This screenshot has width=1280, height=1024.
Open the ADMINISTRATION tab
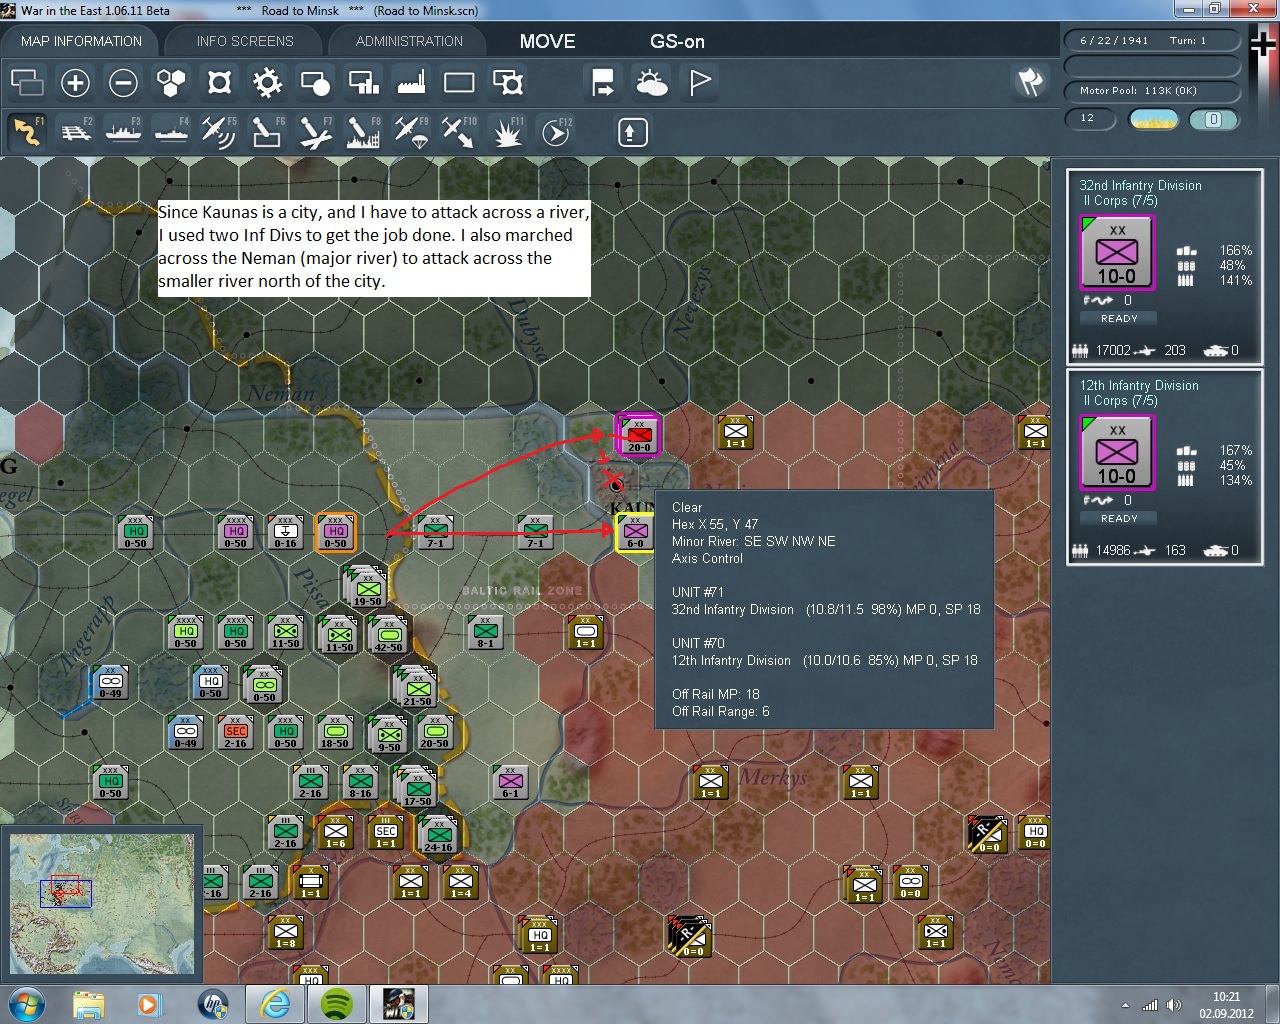409,41
